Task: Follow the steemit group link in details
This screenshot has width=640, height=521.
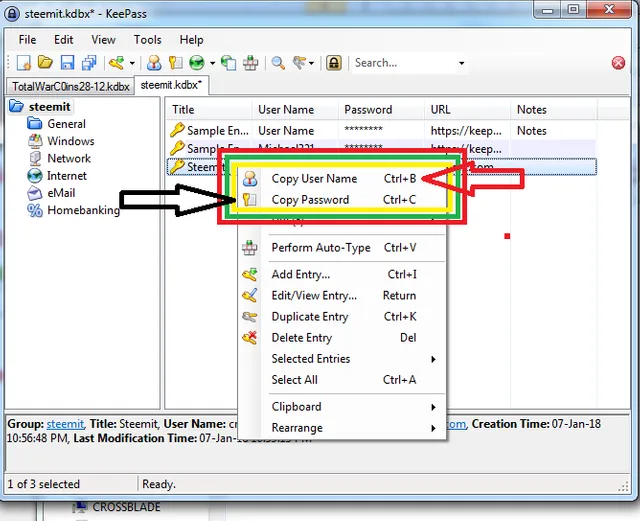Action: coord(65,424)
